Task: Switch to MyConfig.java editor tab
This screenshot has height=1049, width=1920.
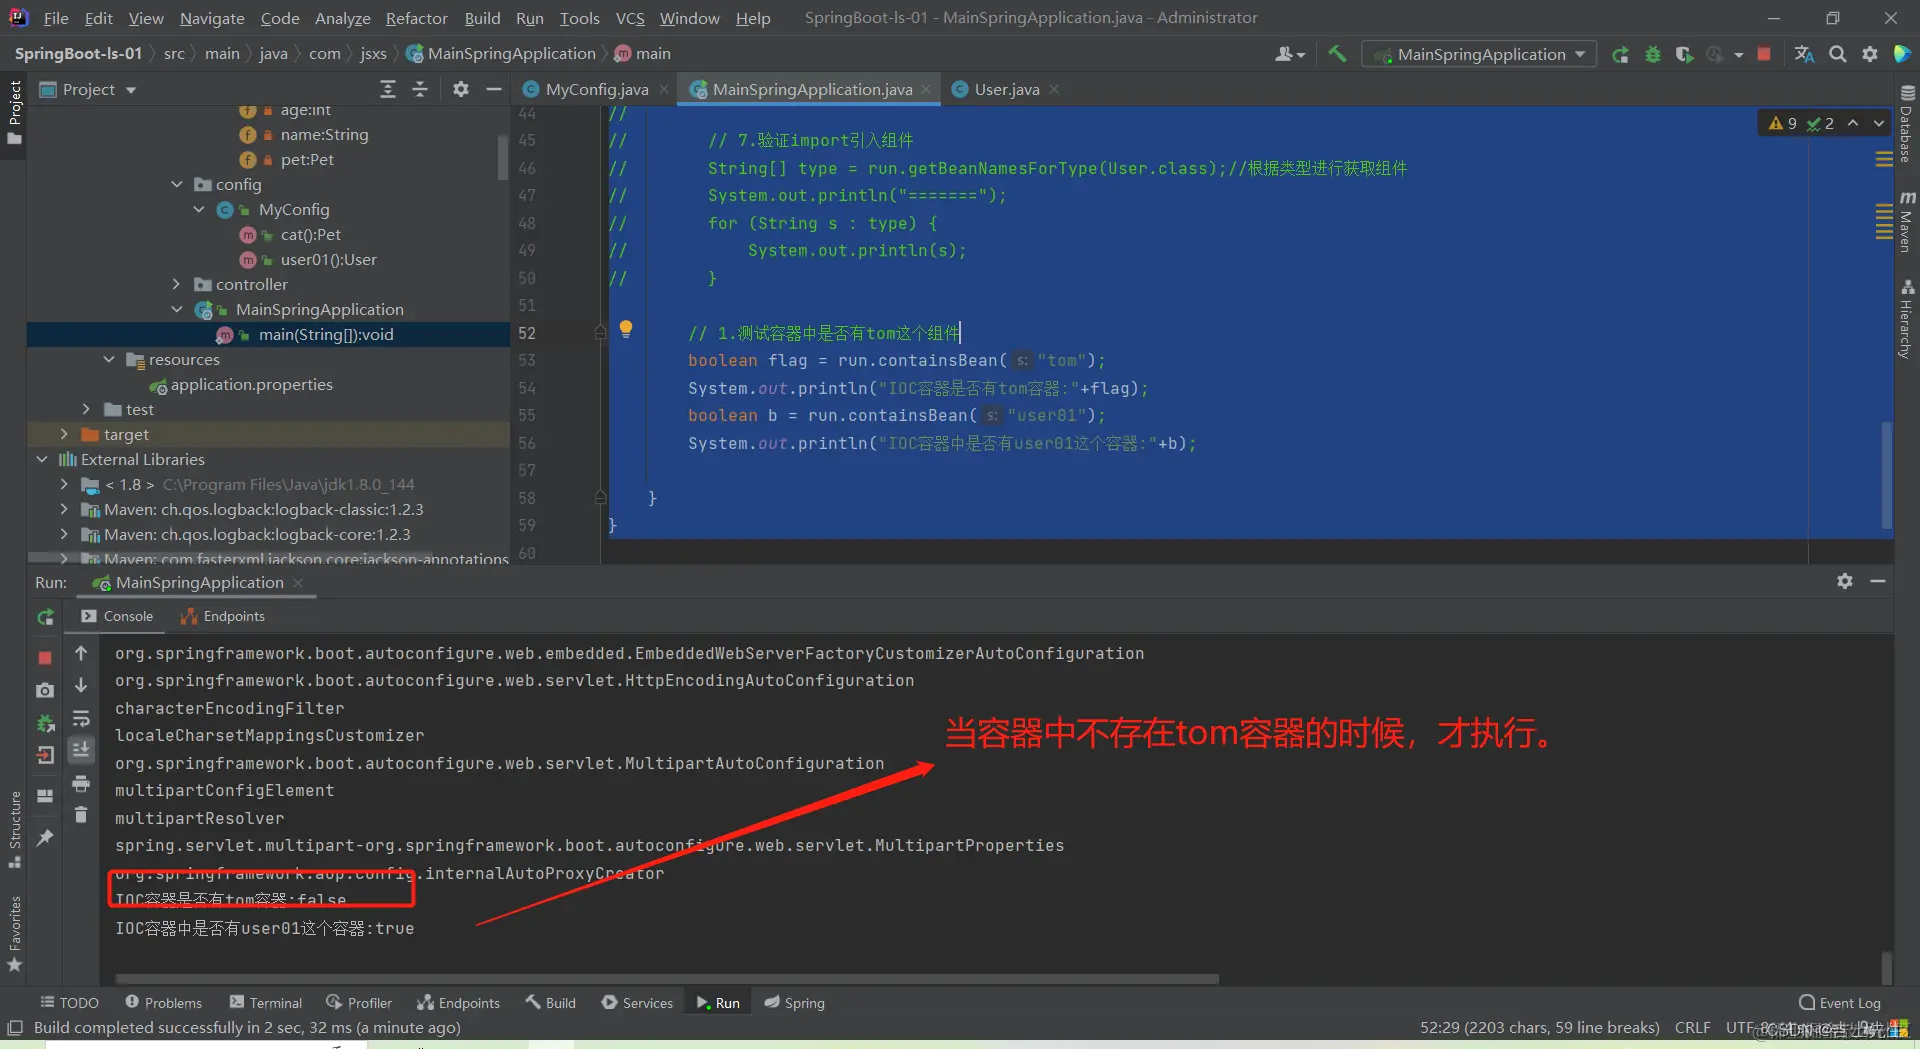Action: 596,89
